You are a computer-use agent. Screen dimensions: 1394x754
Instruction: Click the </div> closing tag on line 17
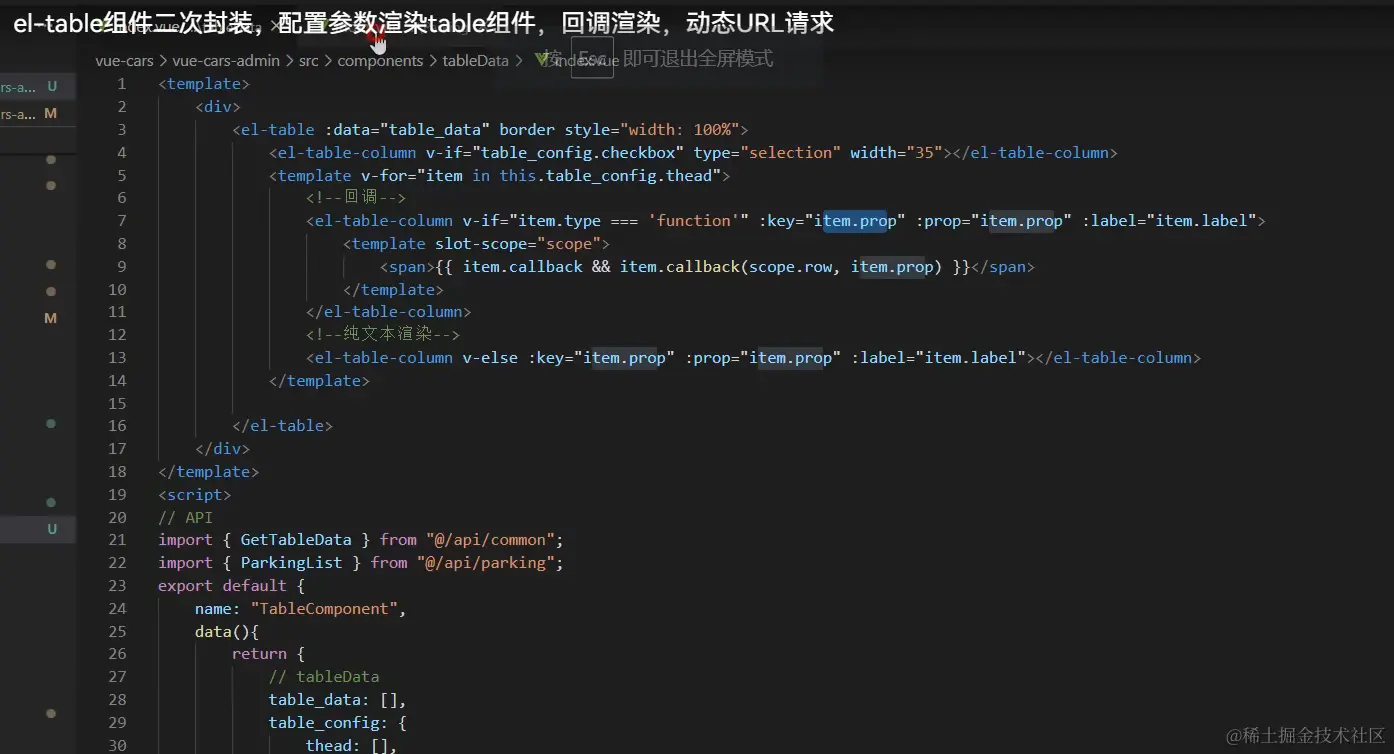point(223,449)
